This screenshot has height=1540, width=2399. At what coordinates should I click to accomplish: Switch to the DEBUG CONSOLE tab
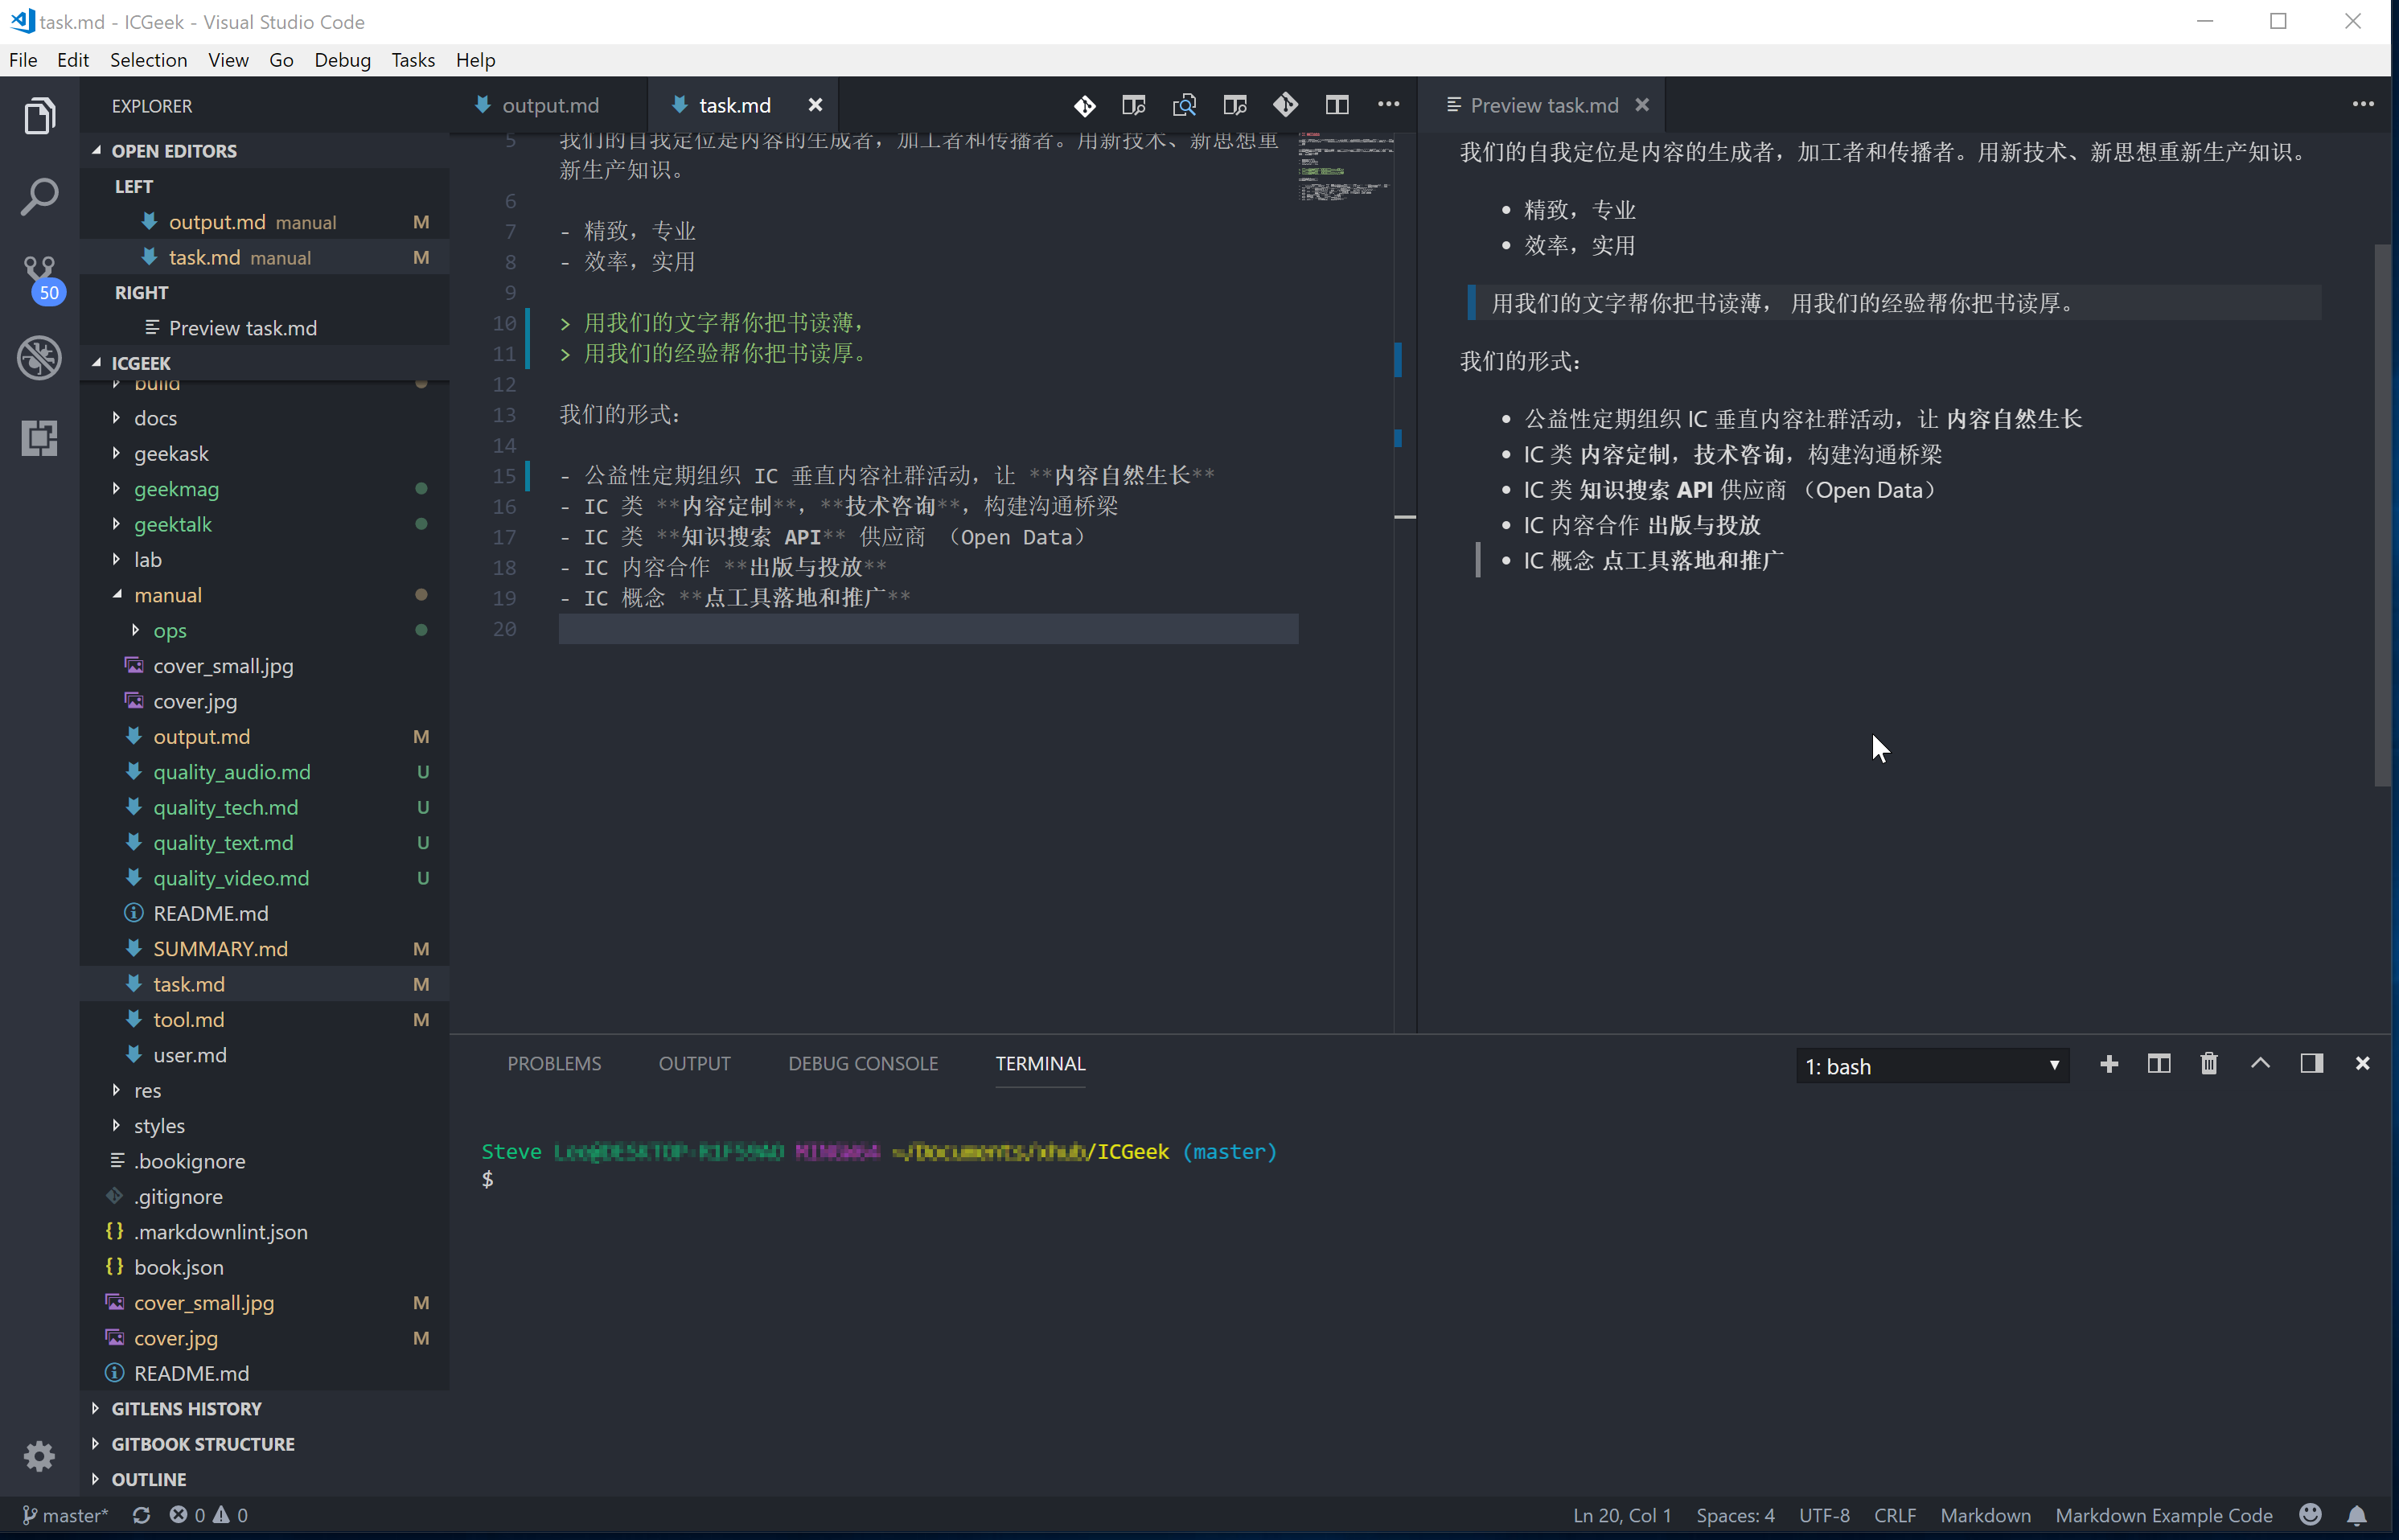point(863,1064)
